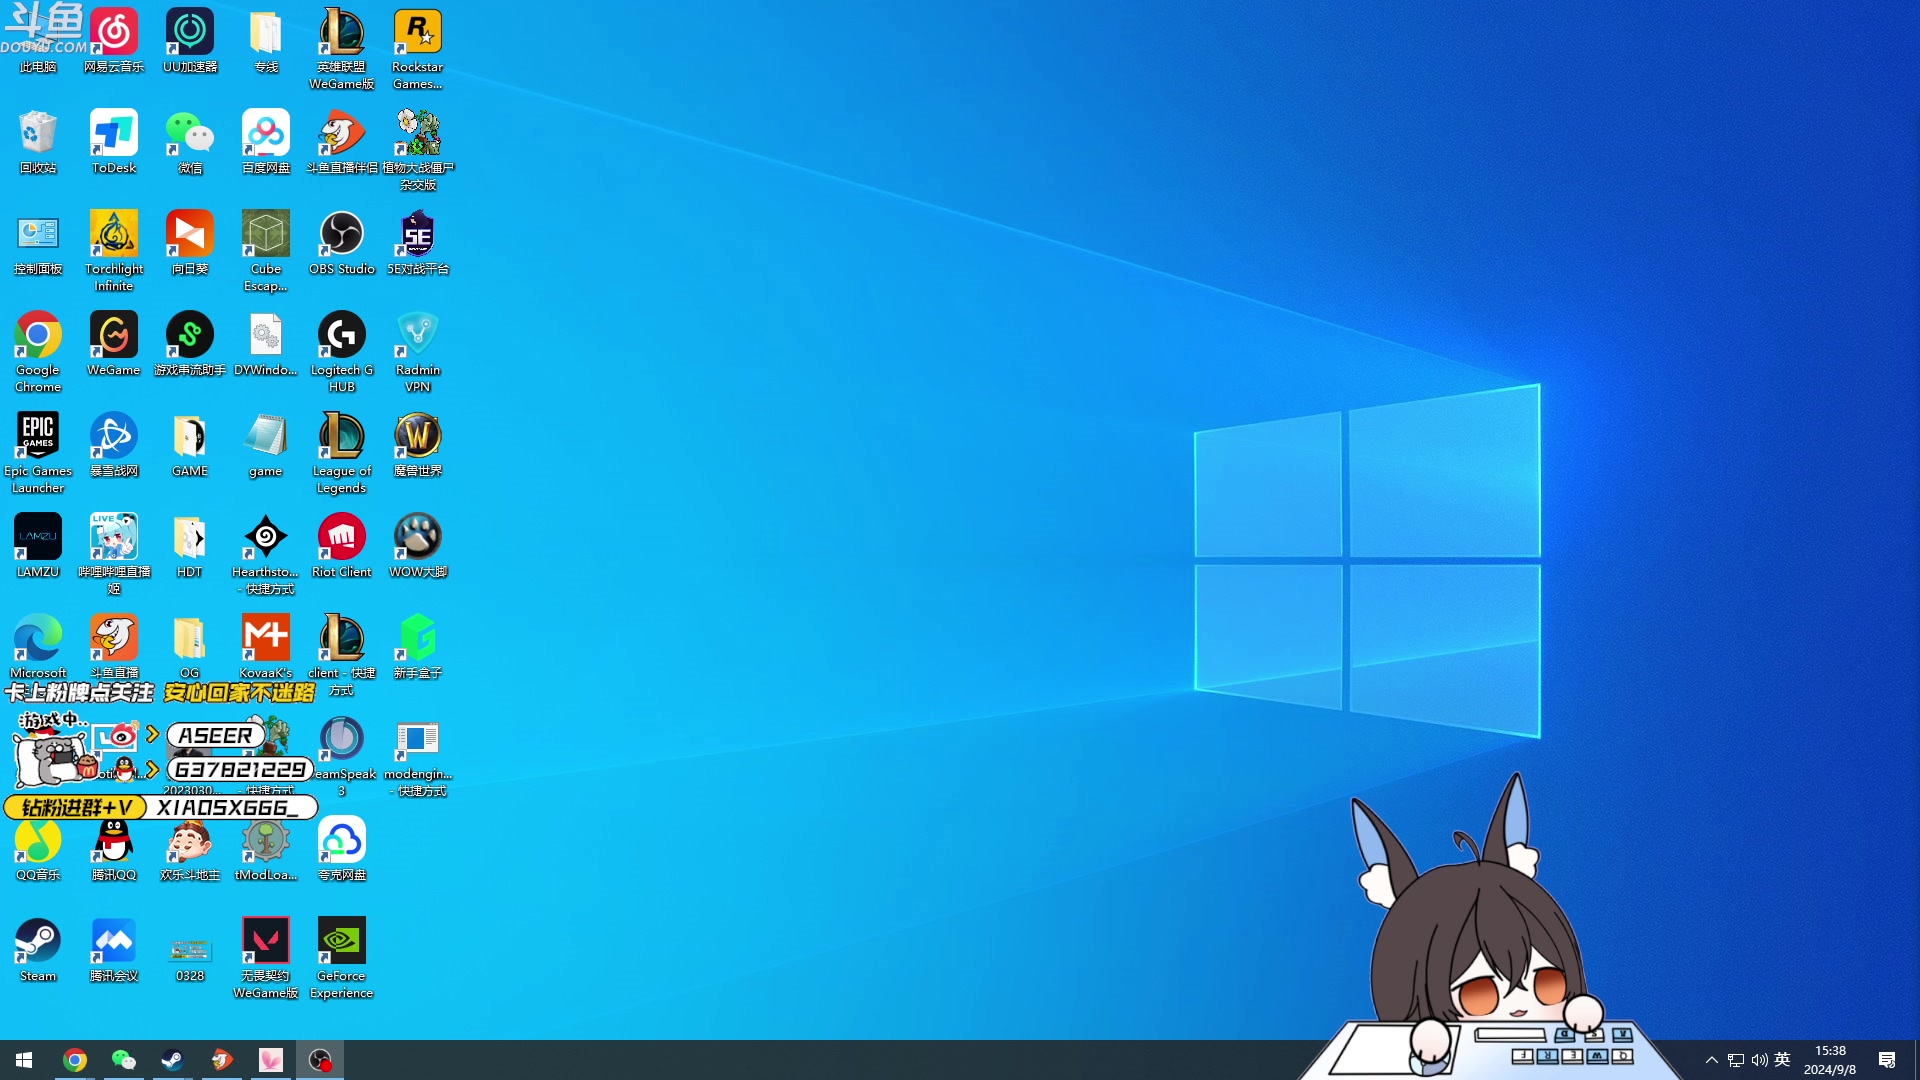
Task: Select the 英雄联盟 WeGame版 desktop icon
Action: (x=342, y=48)
